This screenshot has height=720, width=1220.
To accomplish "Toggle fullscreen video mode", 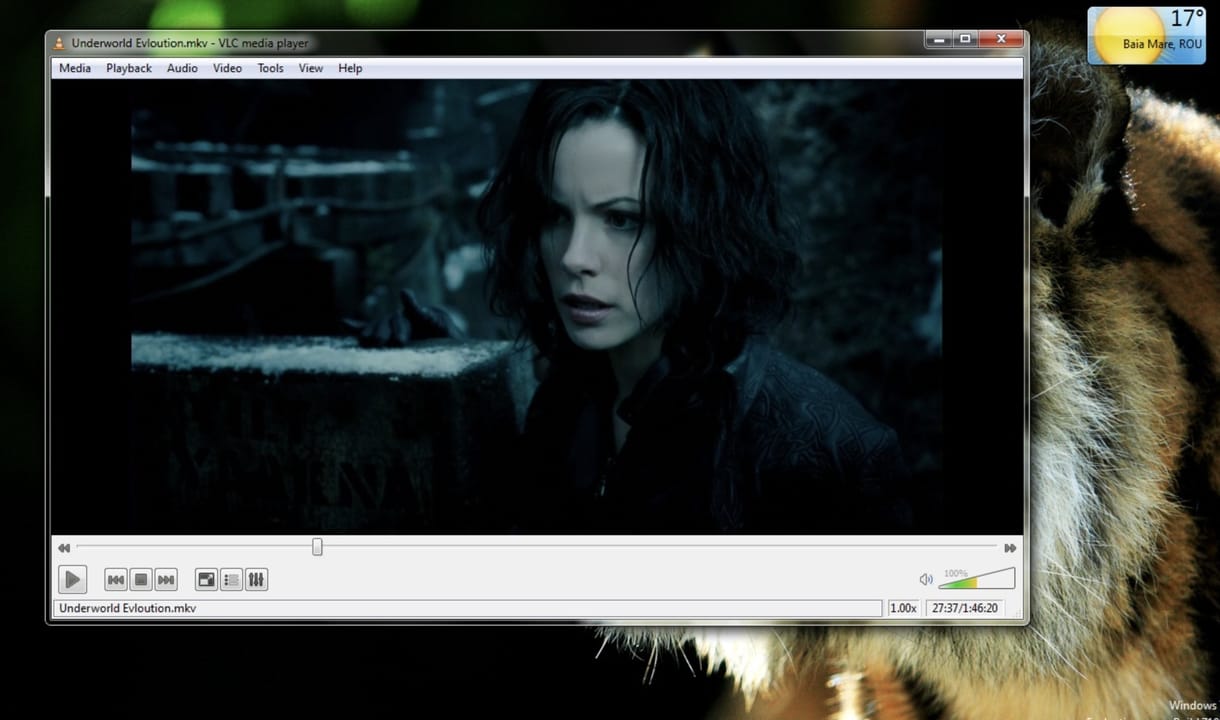I will [x=206, y=579].
